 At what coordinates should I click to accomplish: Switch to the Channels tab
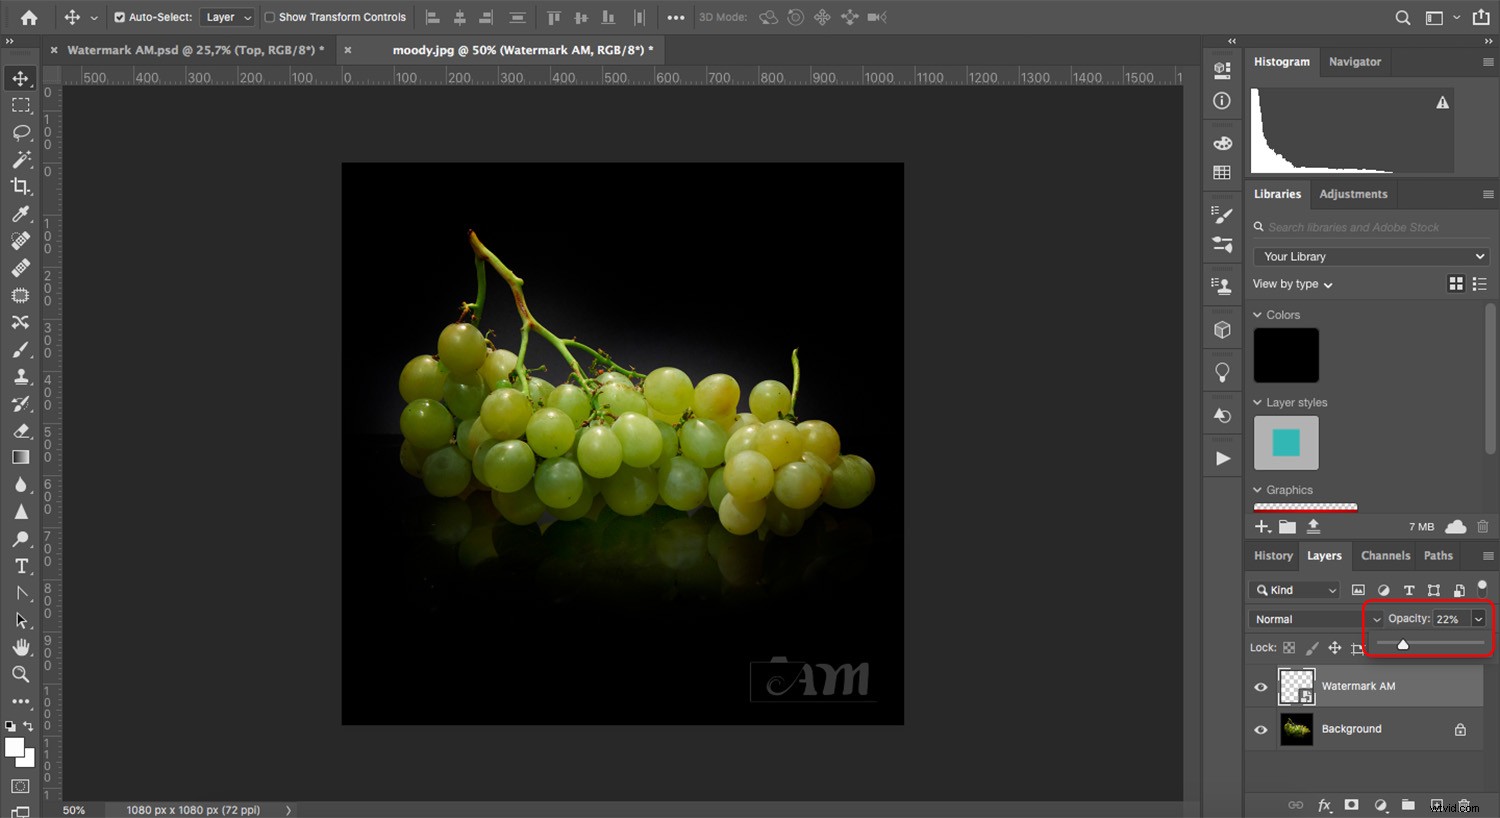tap(1385, 556)
